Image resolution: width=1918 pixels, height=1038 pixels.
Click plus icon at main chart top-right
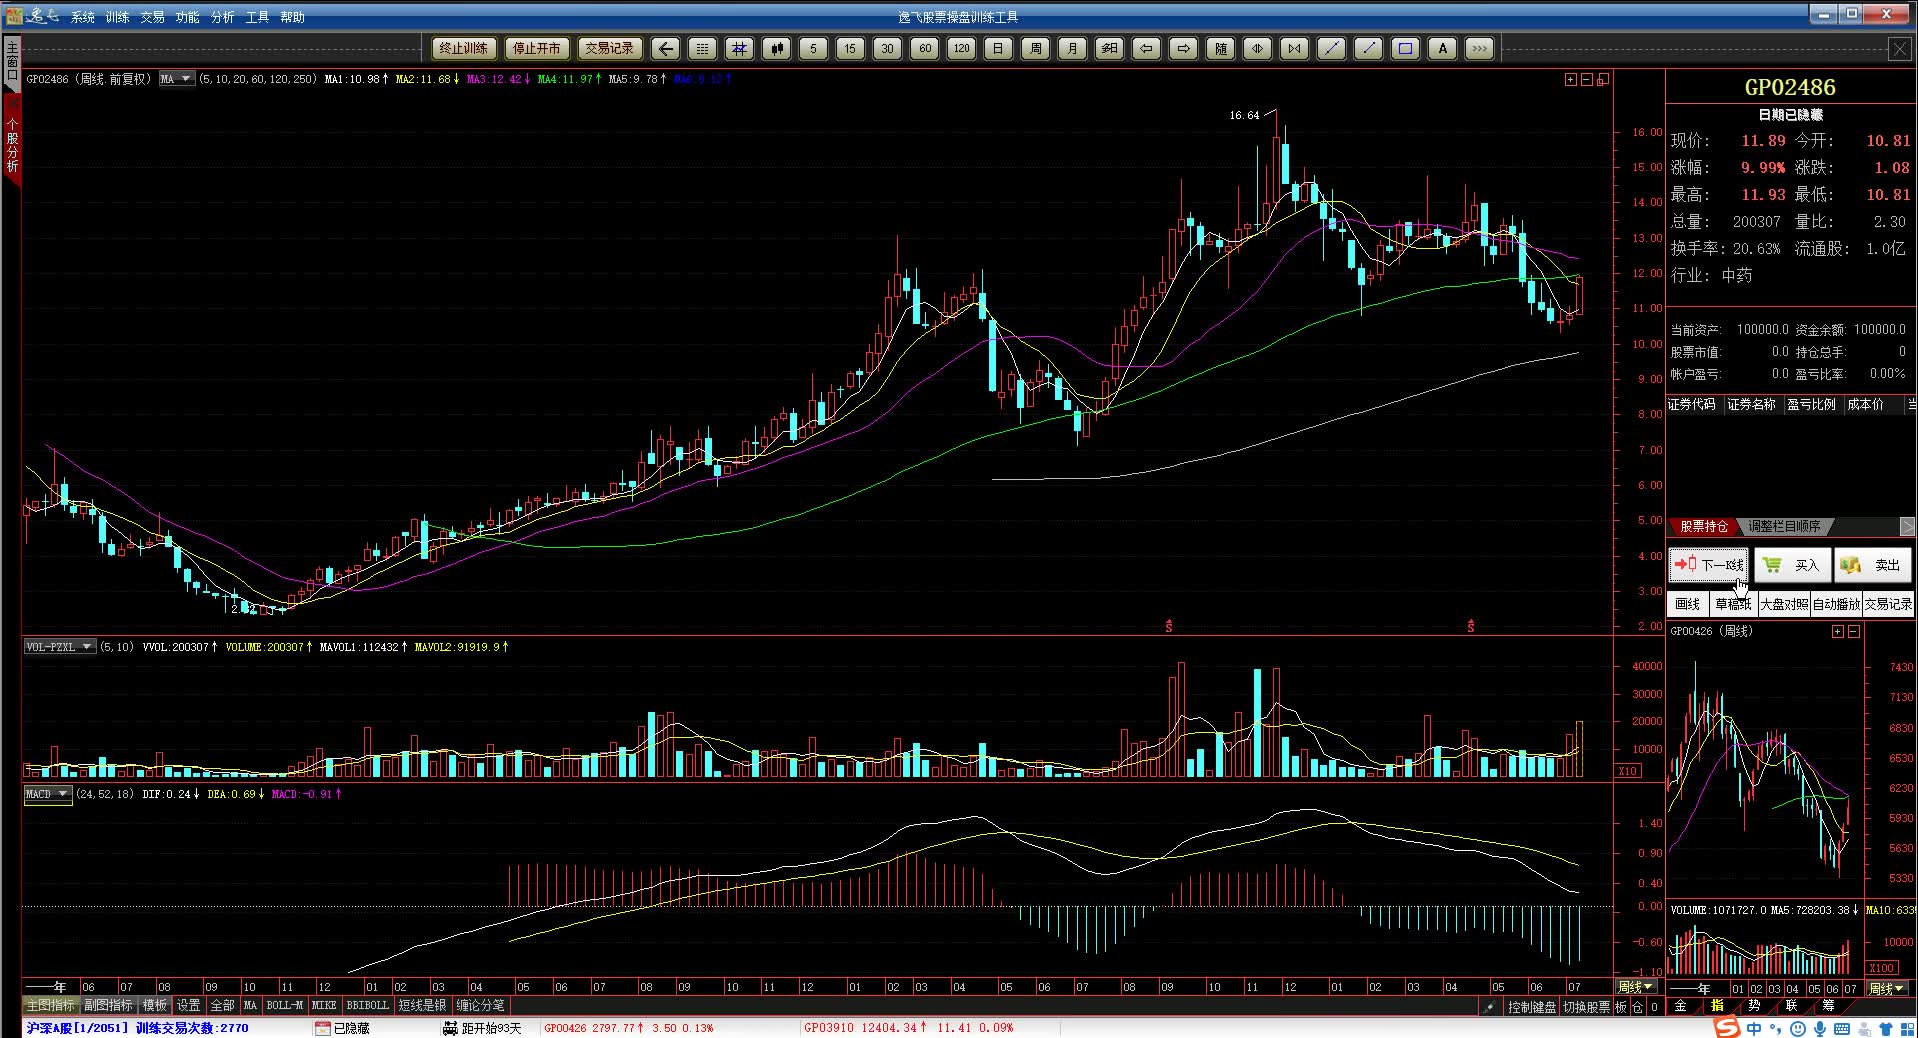pos(1571,80)
